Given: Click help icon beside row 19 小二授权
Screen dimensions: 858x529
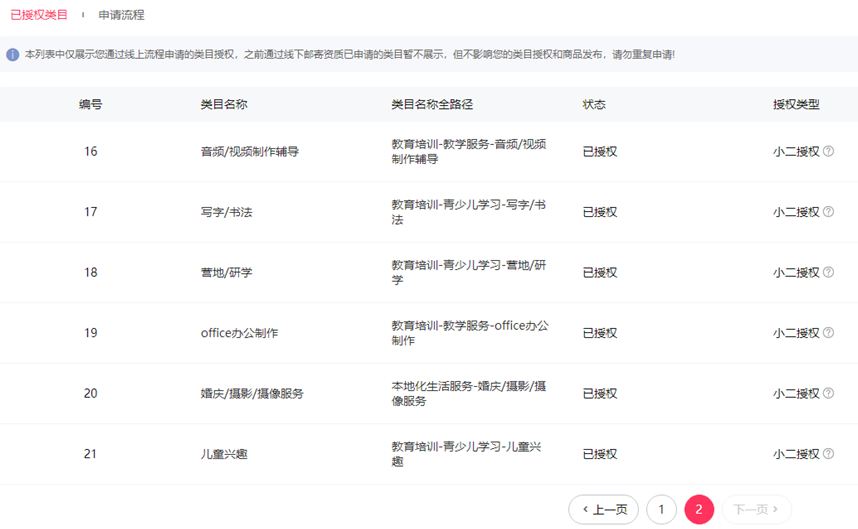Looking at the screenshot, I should coord(828,333).
